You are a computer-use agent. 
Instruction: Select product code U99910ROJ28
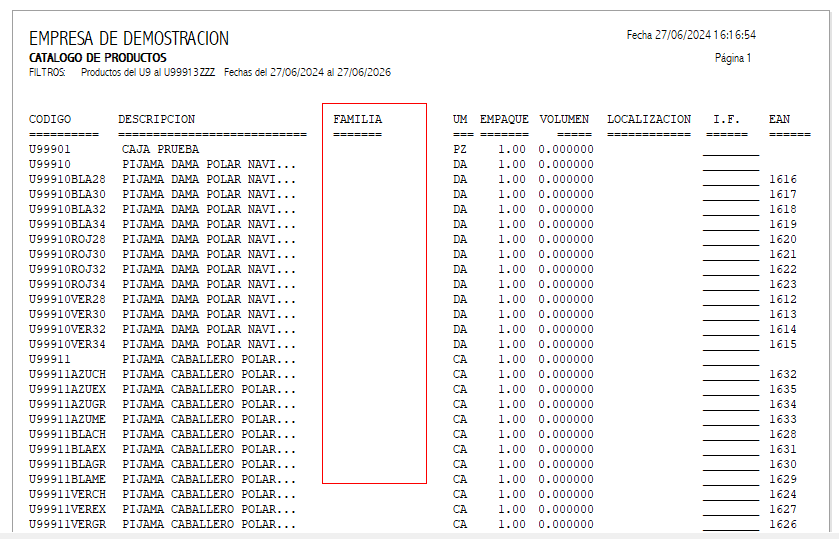pyautogui.click(x=67, y=239)
